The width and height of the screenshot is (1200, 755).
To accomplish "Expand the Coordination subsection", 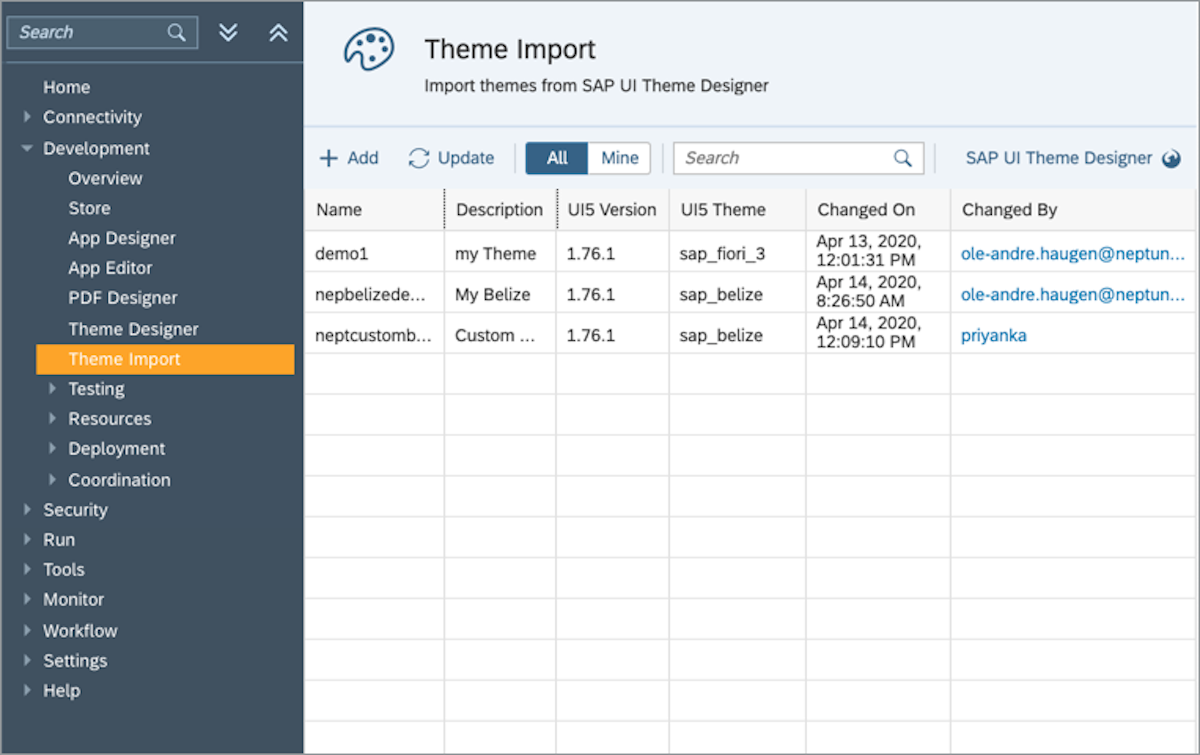I will (52, 480).
